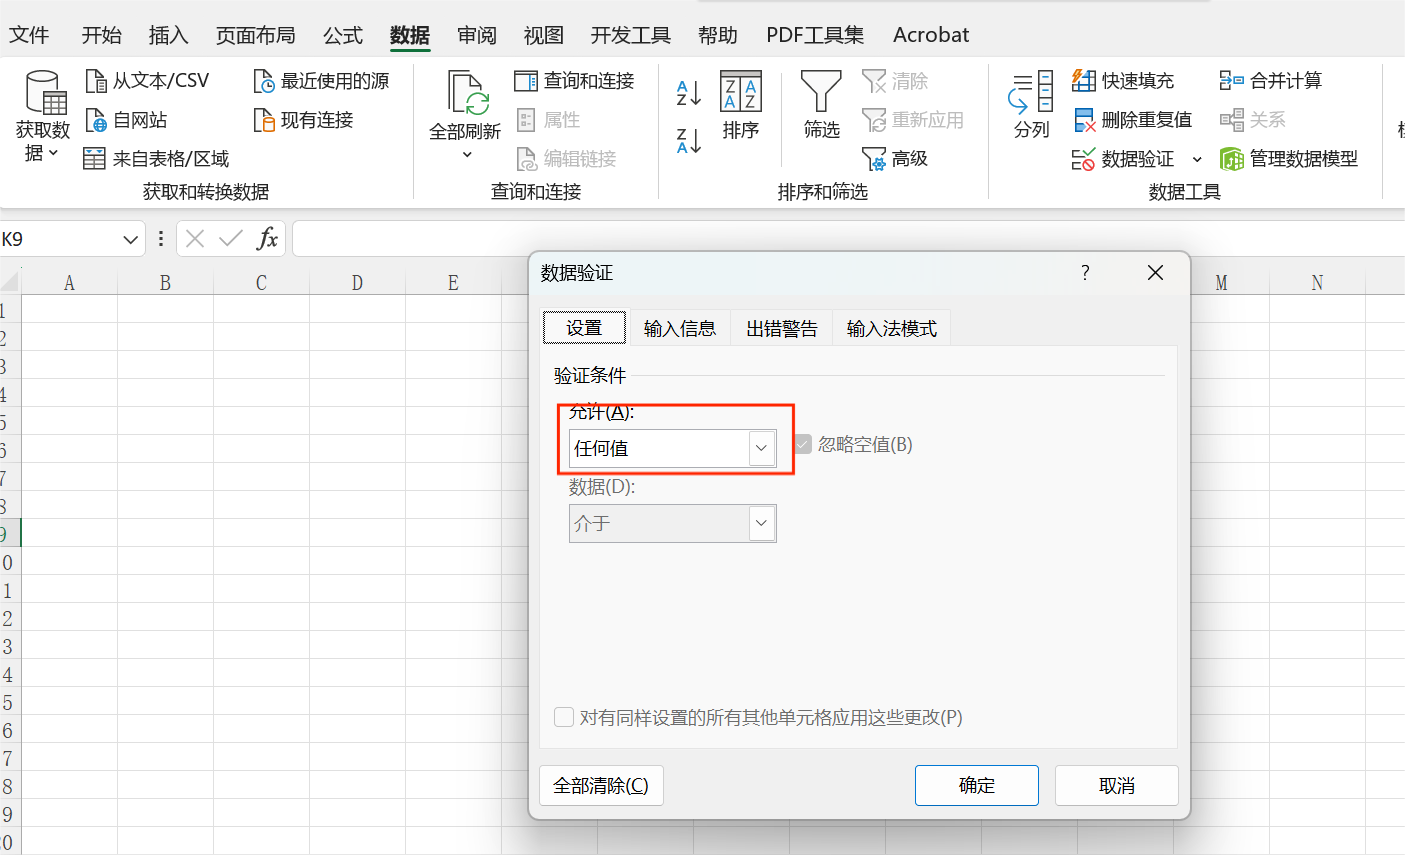The height and width of the screenshot is (855, 1405).
Task: Switch to the 页面布局 ribbon tab
Action: (256, 35)
